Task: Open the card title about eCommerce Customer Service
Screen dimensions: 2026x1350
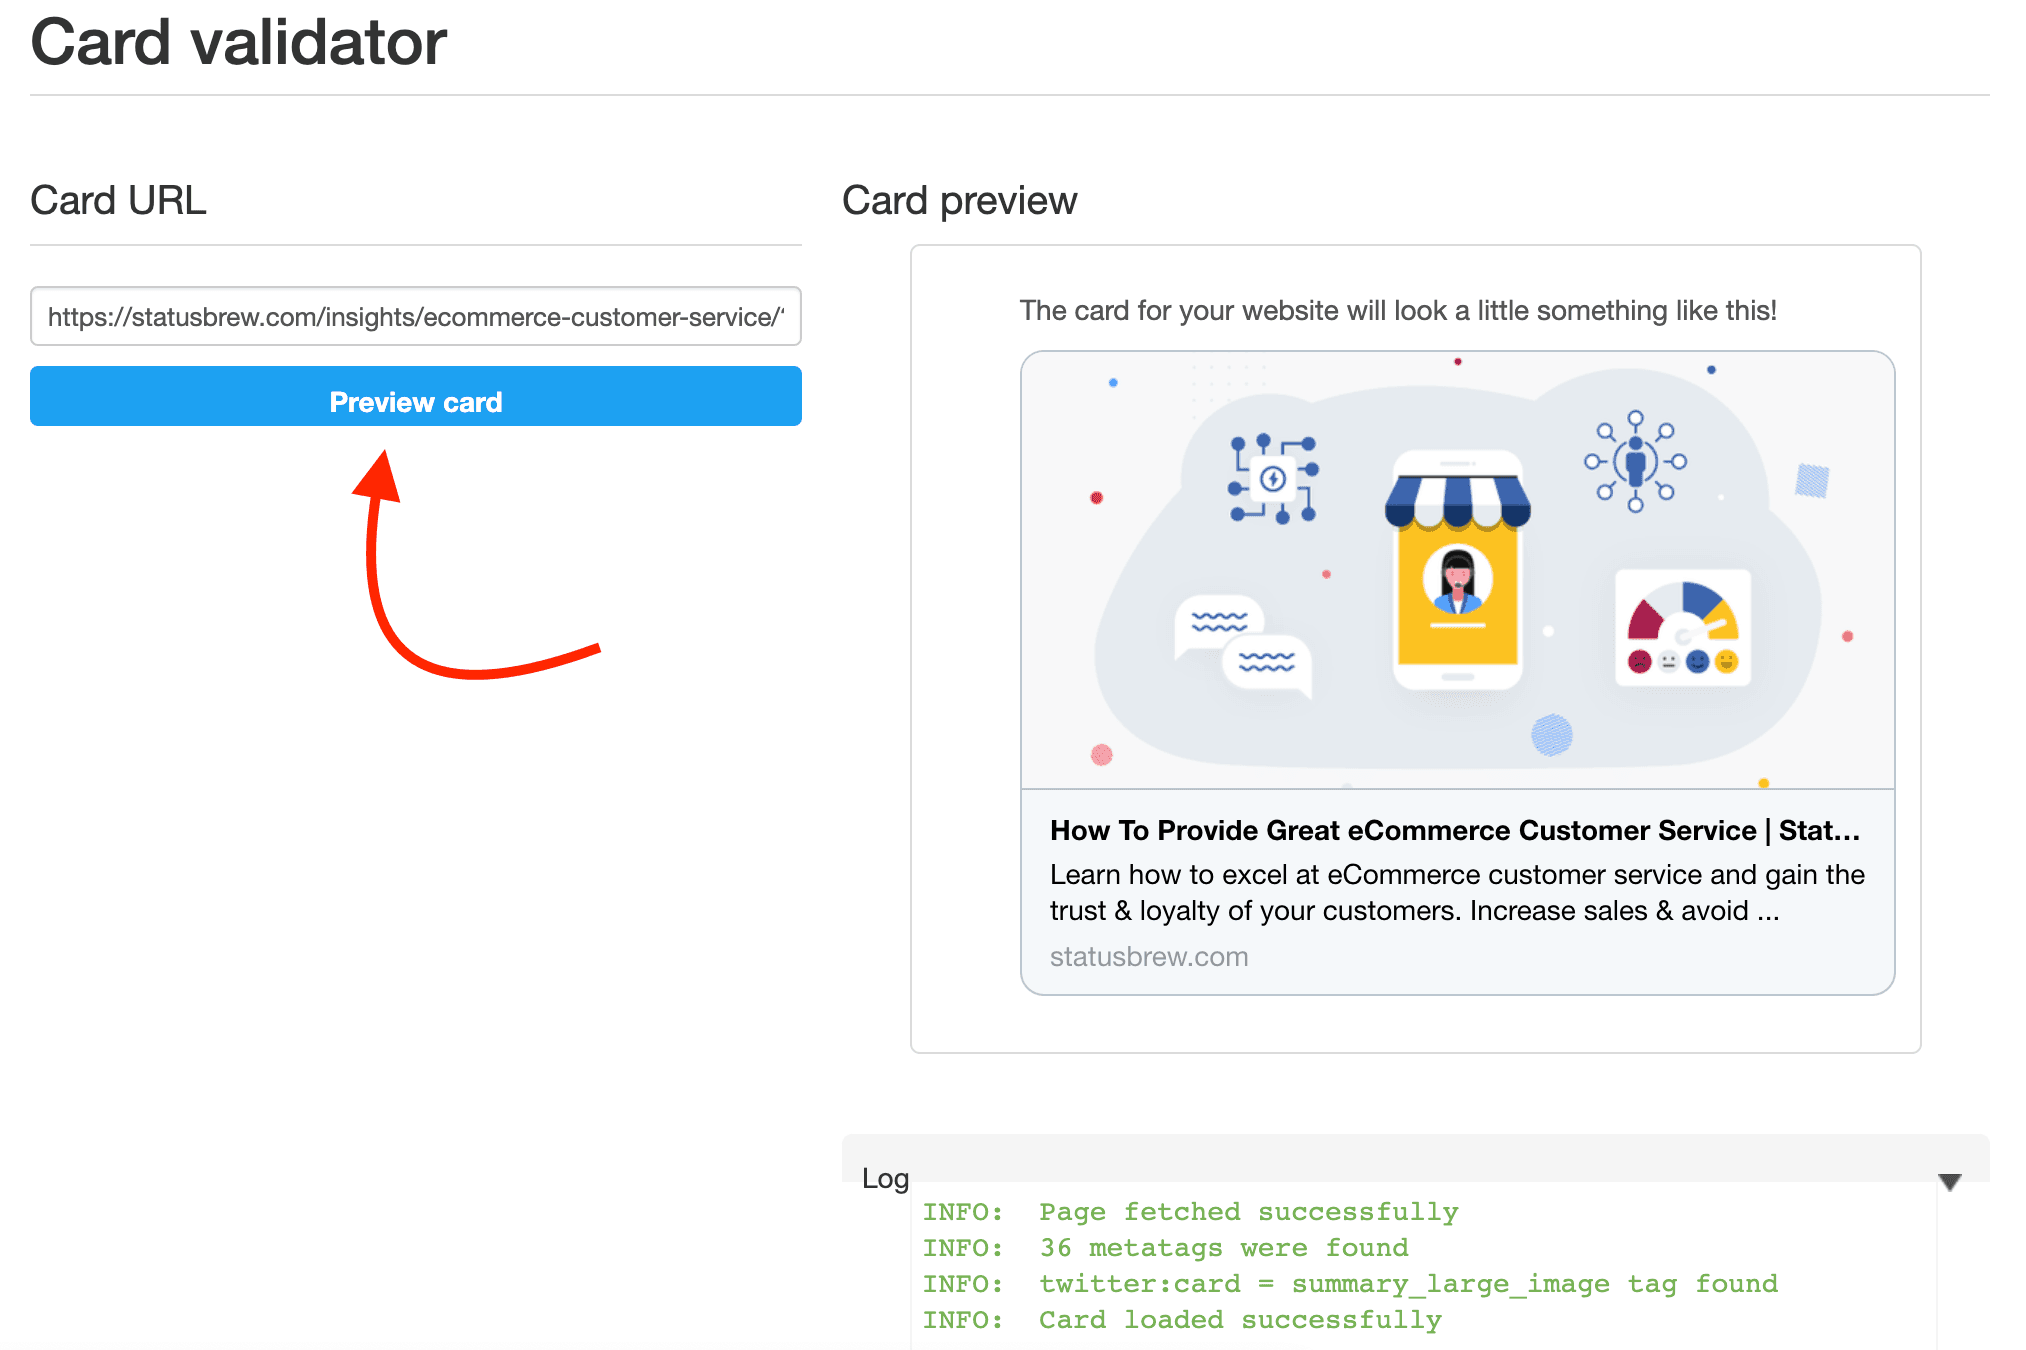Action: (1454, 831)
